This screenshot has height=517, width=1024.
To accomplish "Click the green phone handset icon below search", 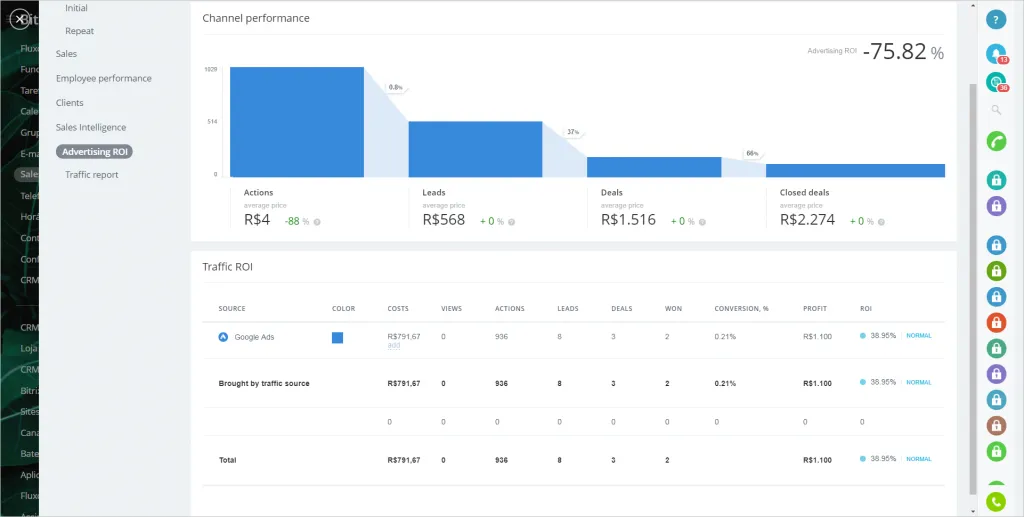I will click(x=996, y=141).
